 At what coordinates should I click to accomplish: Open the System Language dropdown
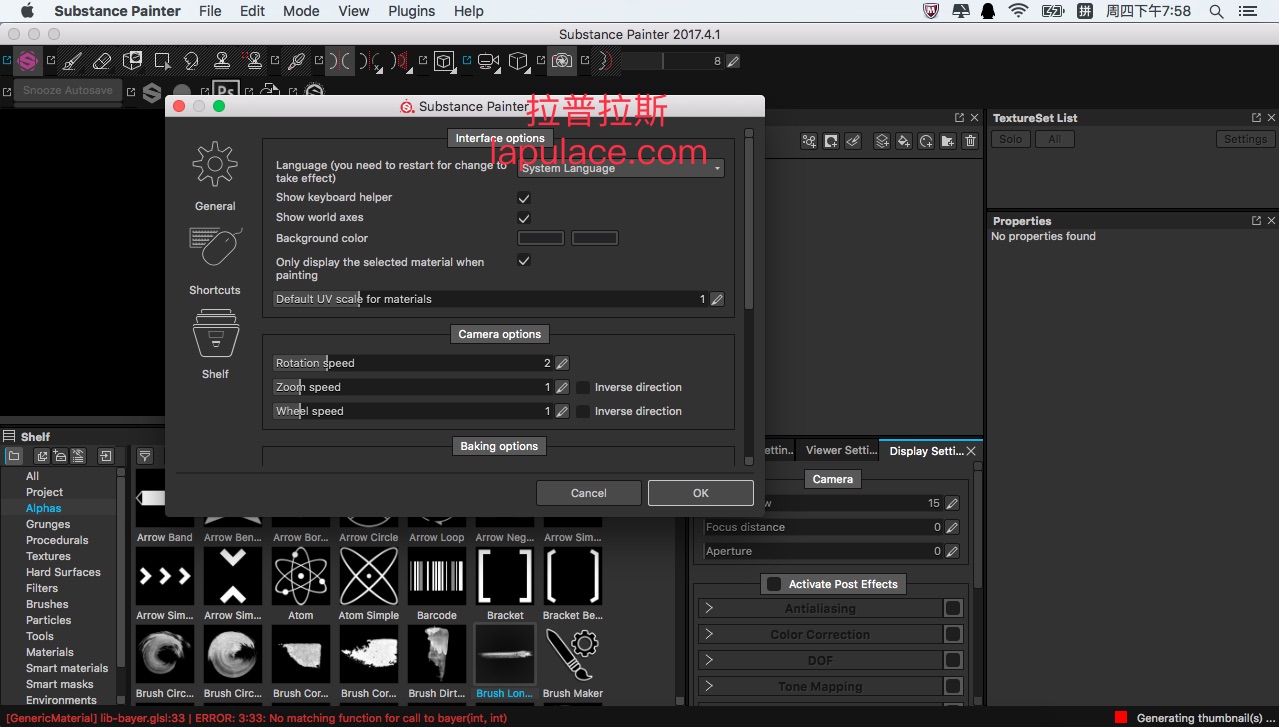tap(621, 168)
